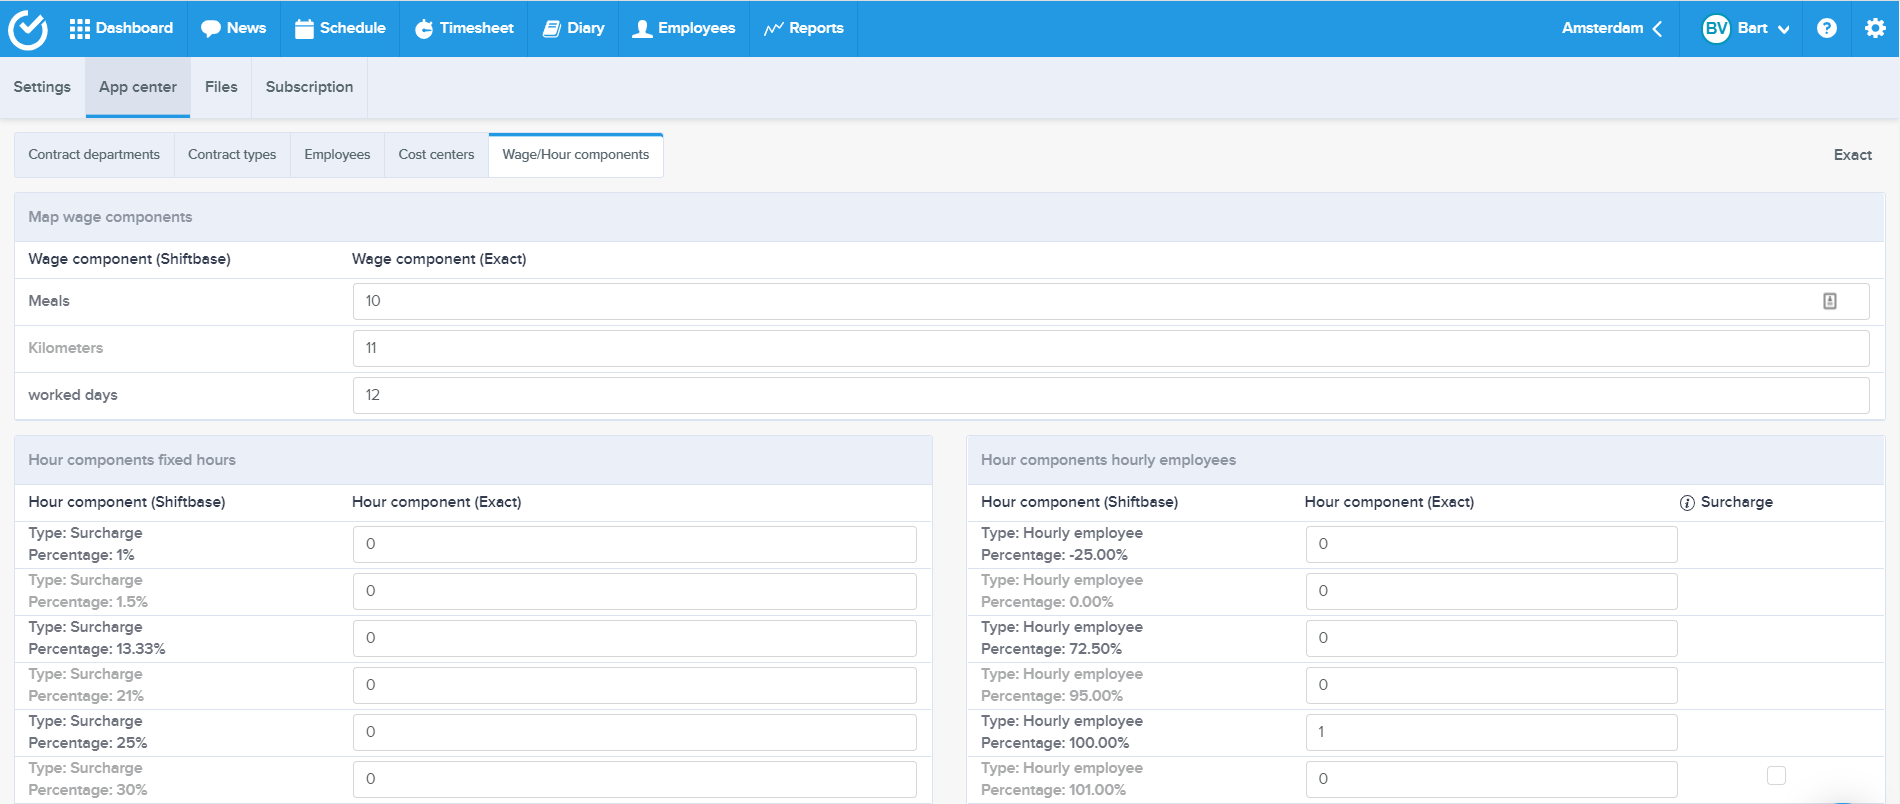Open the help question mark icon

click(1827, 28)
